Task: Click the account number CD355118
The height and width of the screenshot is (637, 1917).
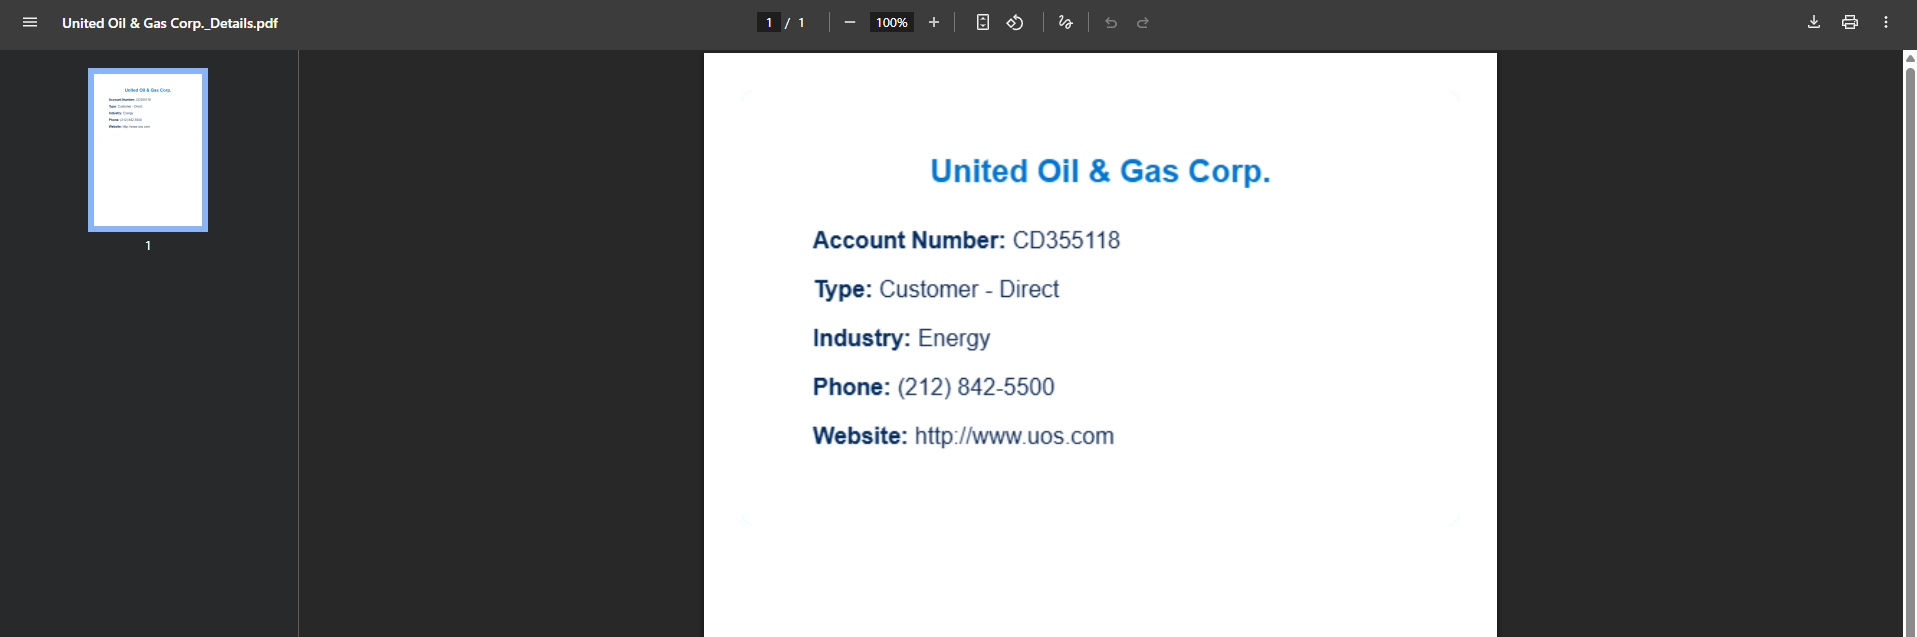Action: (1066, 240)
